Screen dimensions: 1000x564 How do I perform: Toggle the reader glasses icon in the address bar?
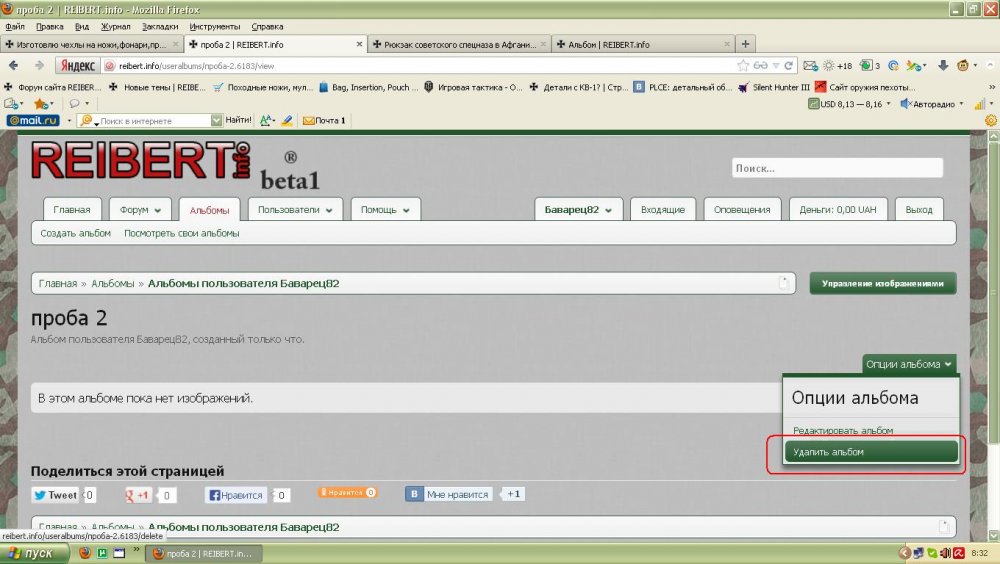[x=760, y=66]
